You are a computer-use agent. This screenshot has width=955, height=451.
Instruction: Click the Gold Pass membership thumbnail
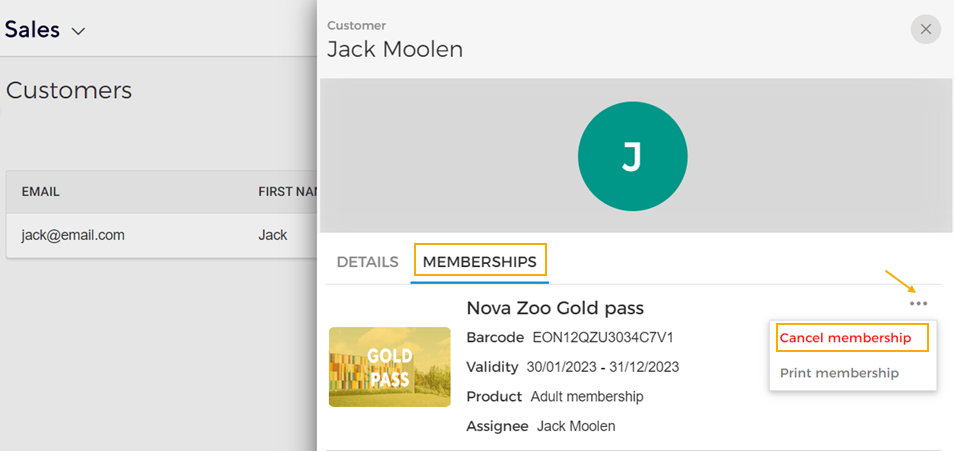pyautogui.click(x=389, y=367)
